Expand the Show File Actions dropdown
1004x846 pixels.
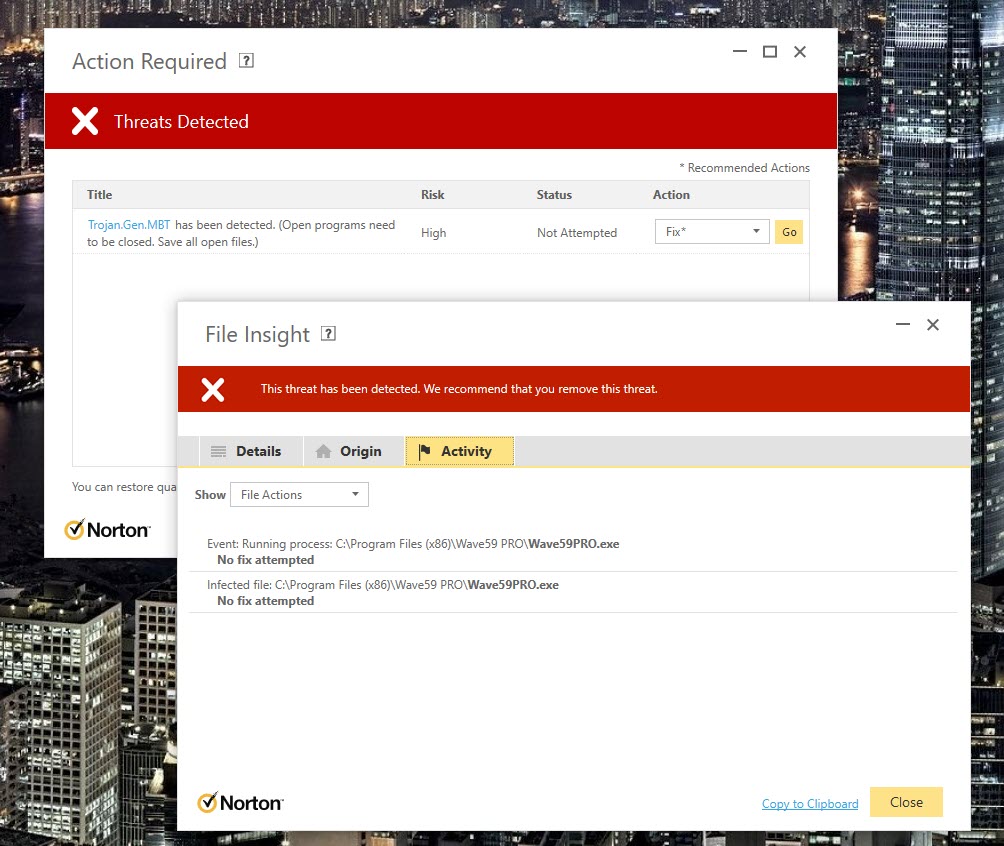(x=299, y=494)
